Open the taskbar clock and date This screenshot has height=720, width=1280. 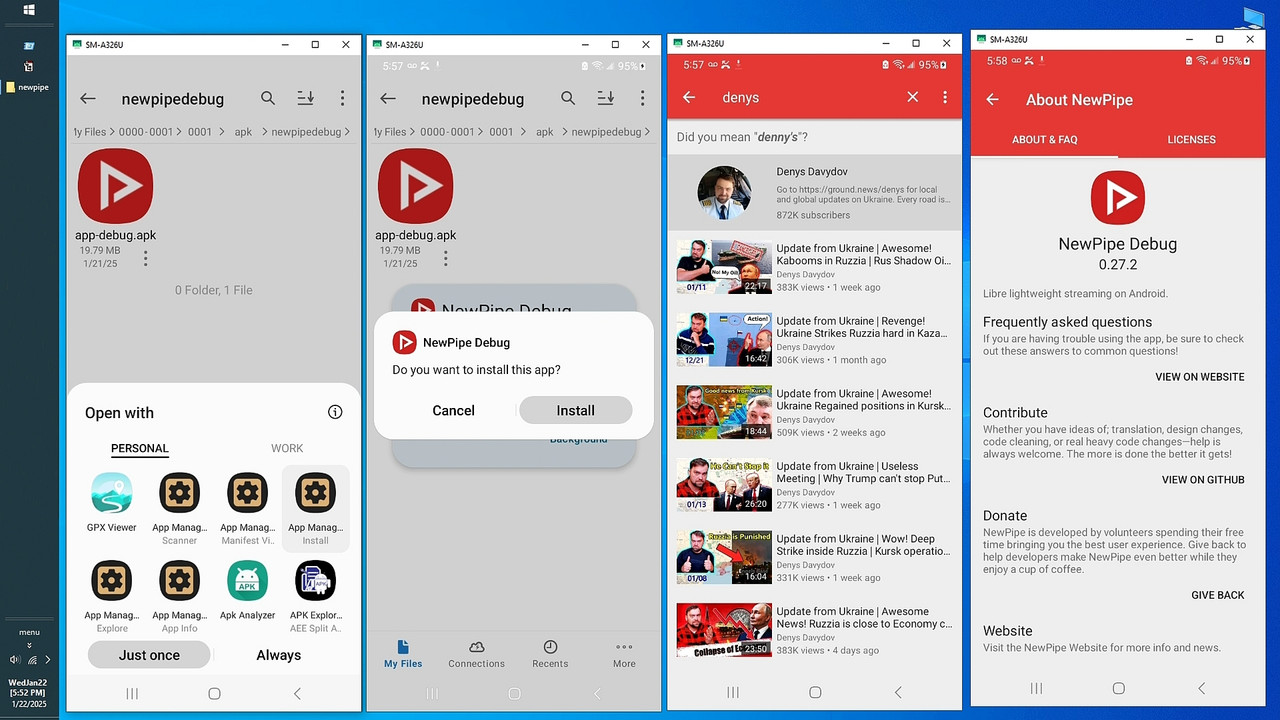[x=29, y=693]
